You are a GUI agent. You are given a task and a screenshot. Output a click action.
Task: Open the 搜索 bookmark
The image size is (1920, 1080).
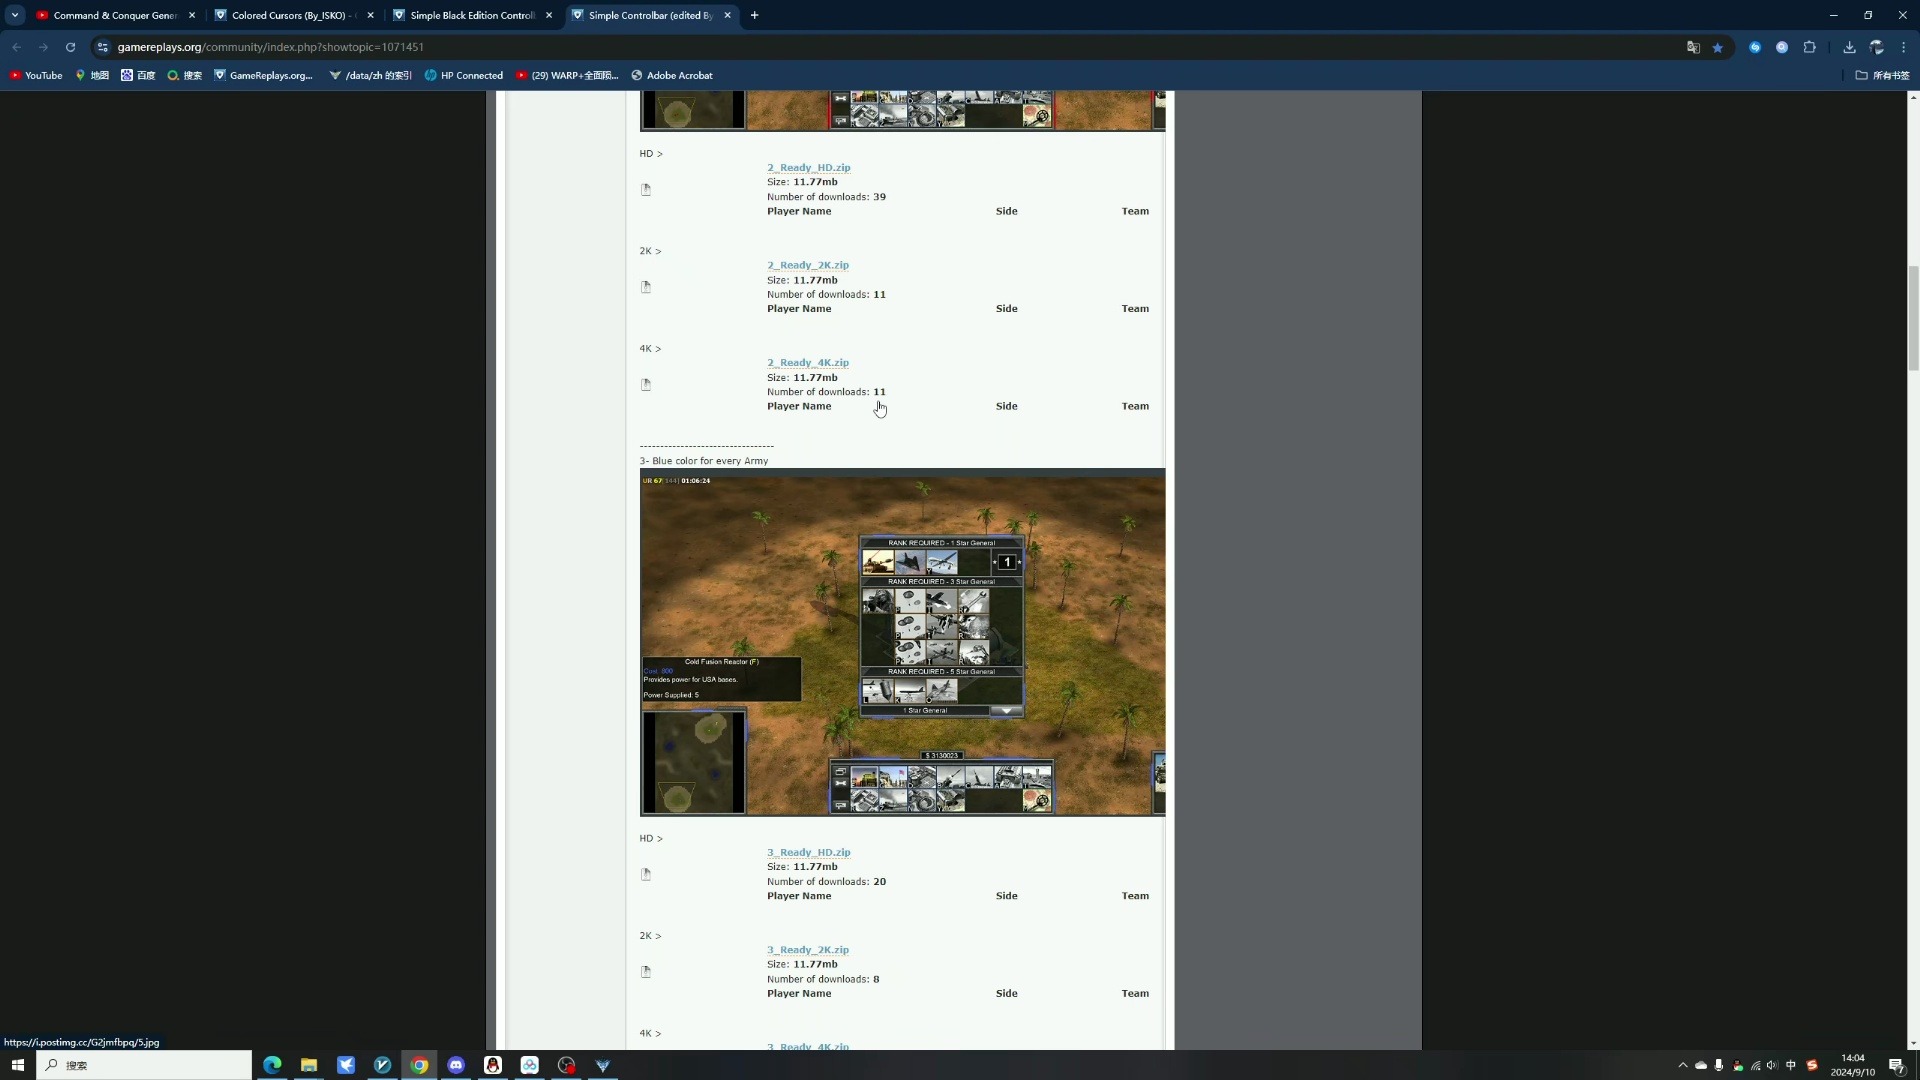point(185,75)
